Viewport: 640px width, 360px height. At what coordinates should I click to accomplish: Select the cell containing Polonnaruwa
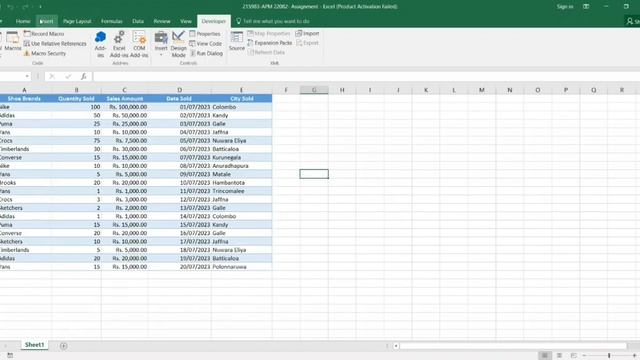pyautogui.click(x=242, y=267)
